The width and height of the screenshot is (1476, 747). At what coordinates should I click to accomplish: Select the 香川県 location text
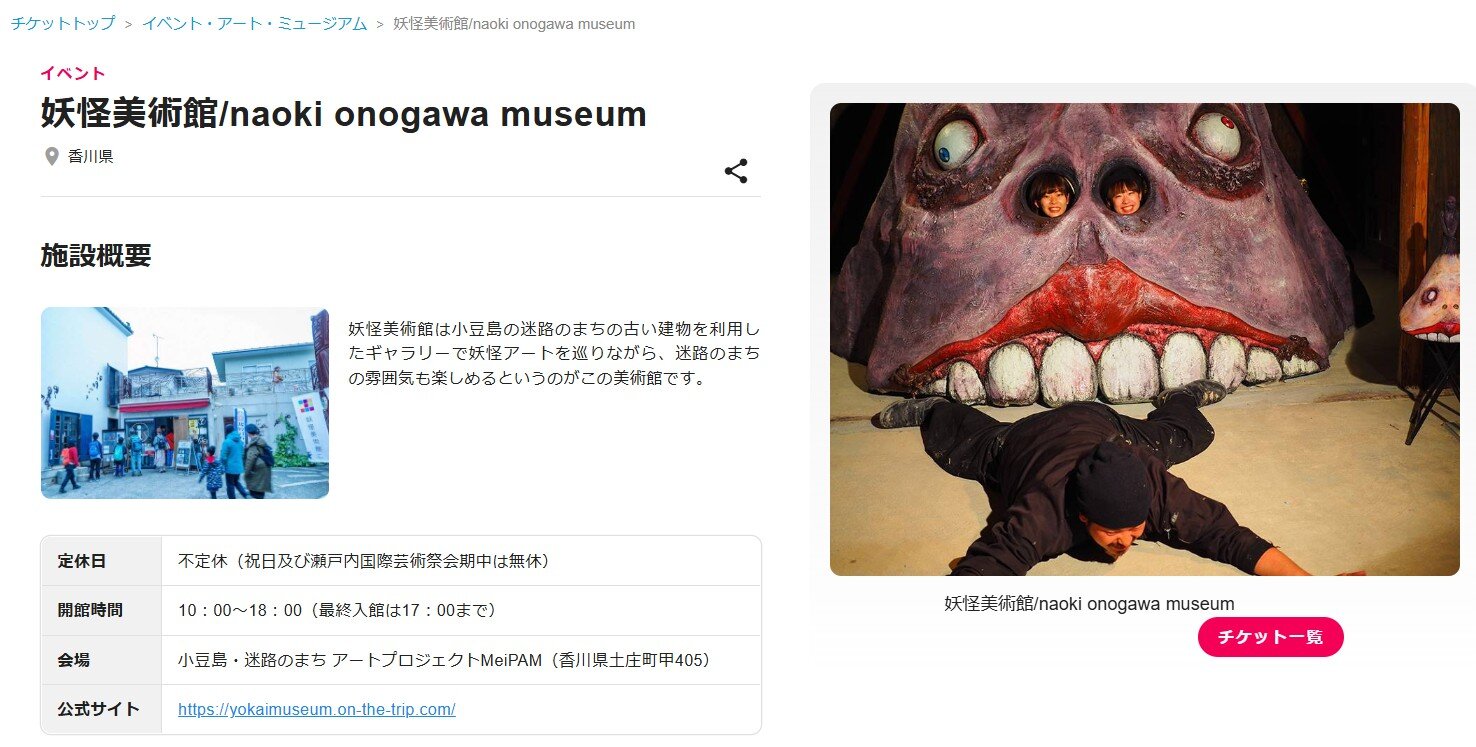(91, 157)
